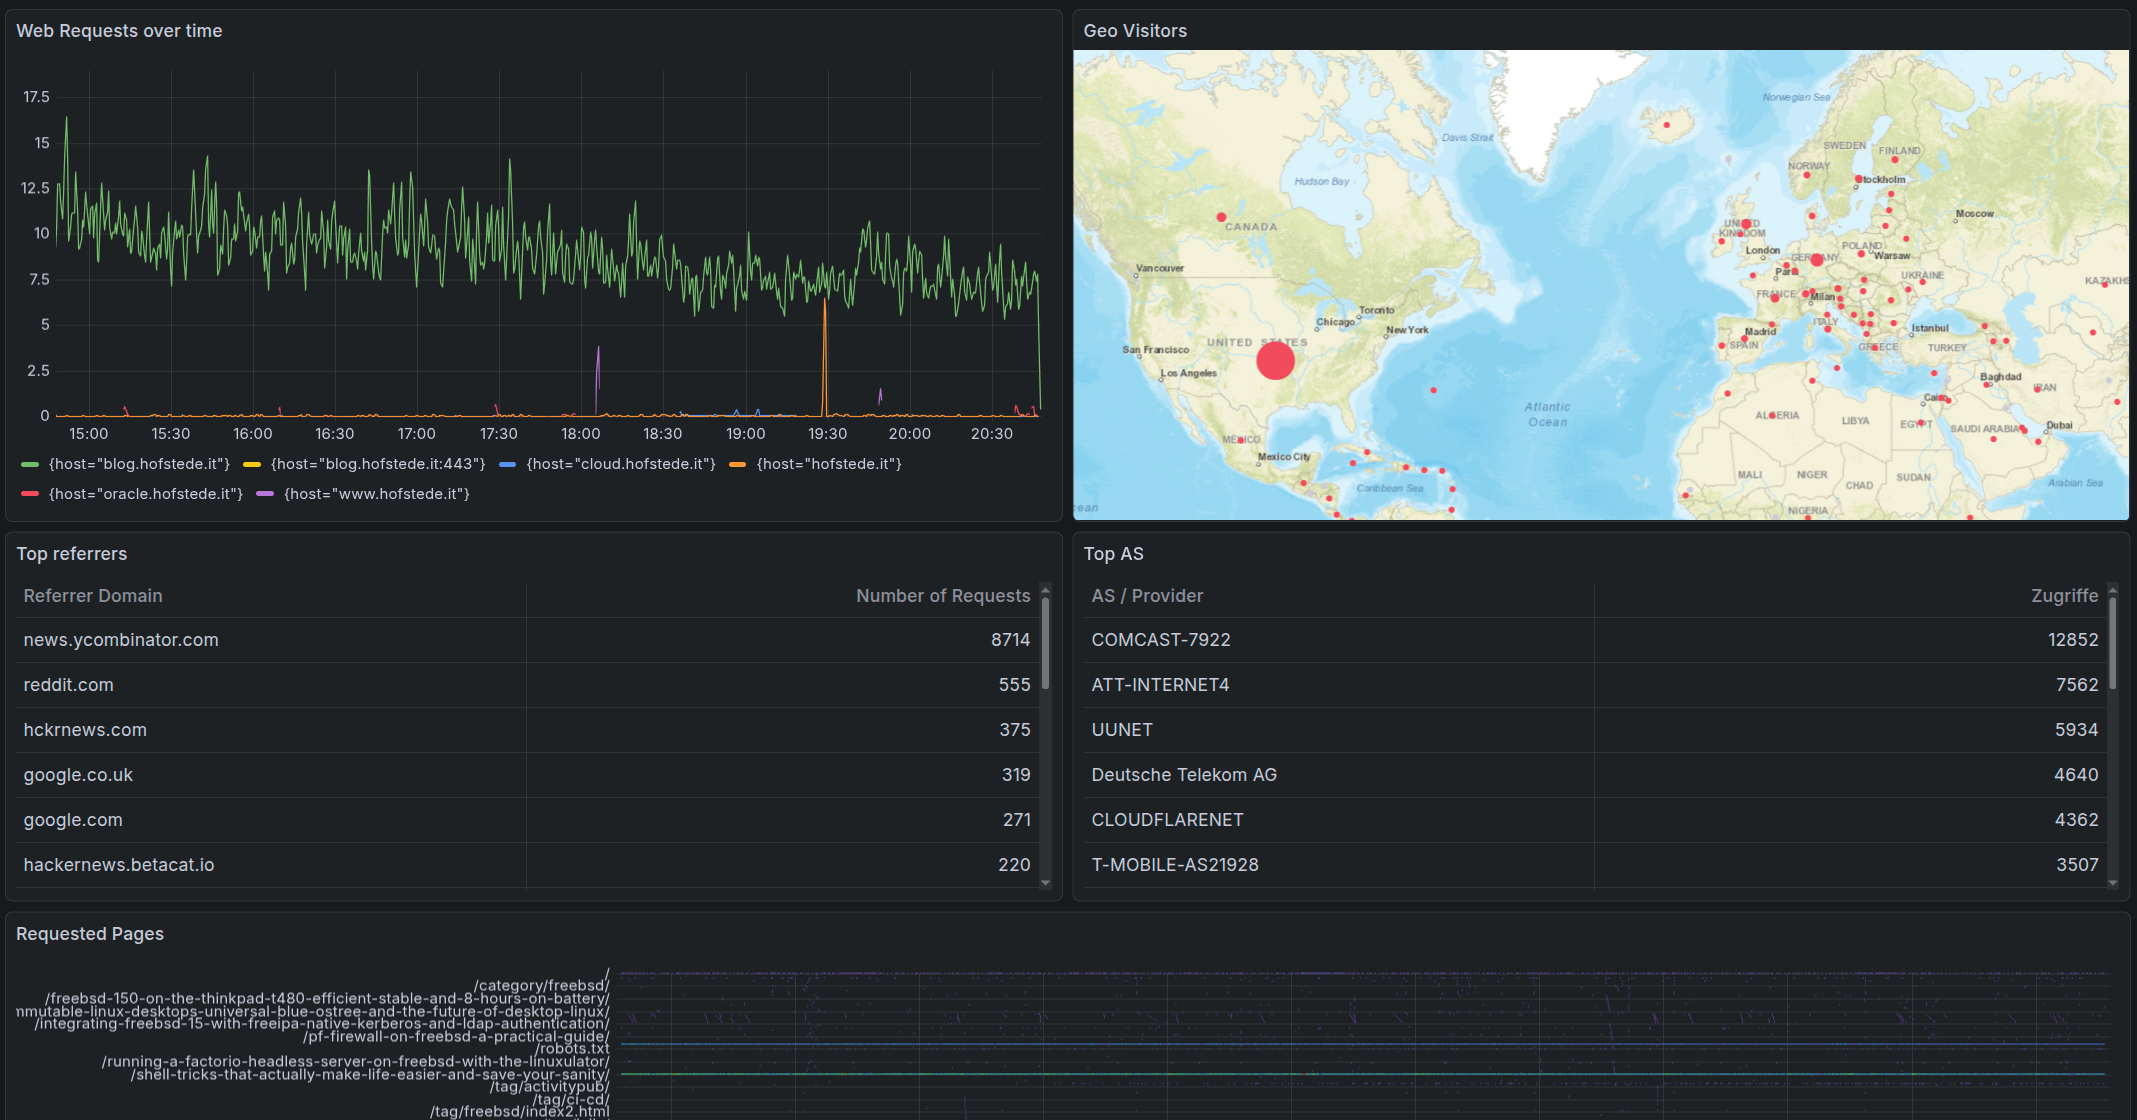Screen dimensions: 2137x1120
Task: Click the scroll-up arrow in Top AS table
Action: click(2112, 589)
